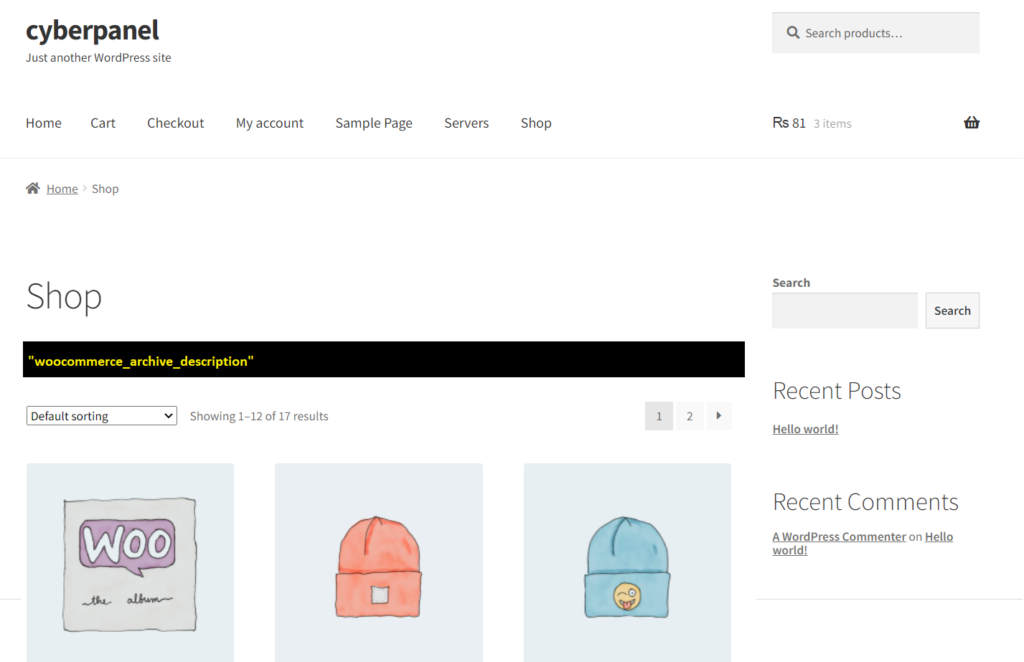Open the orange beanie product image
Viewport: 1024px width, 662px height.
[x=379, y=563]
